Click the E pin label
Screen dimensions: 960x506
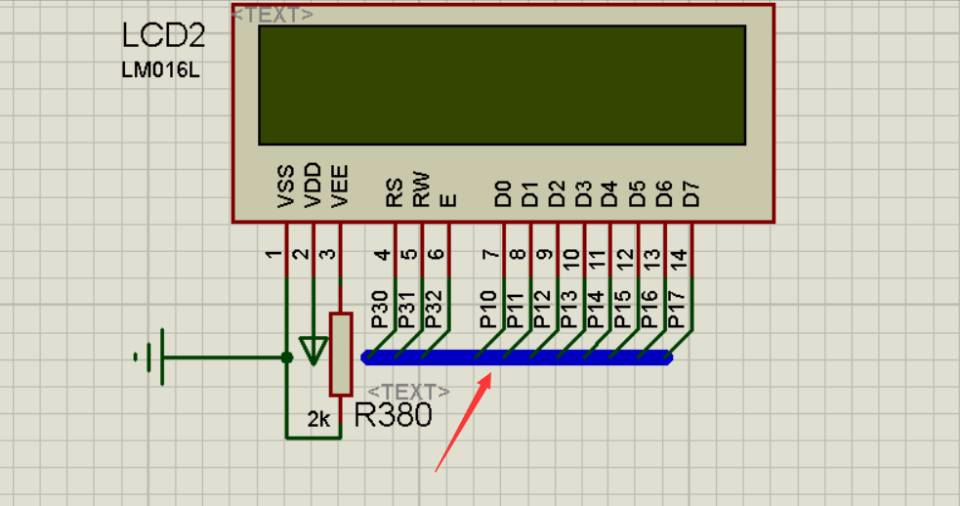point(448,200)
